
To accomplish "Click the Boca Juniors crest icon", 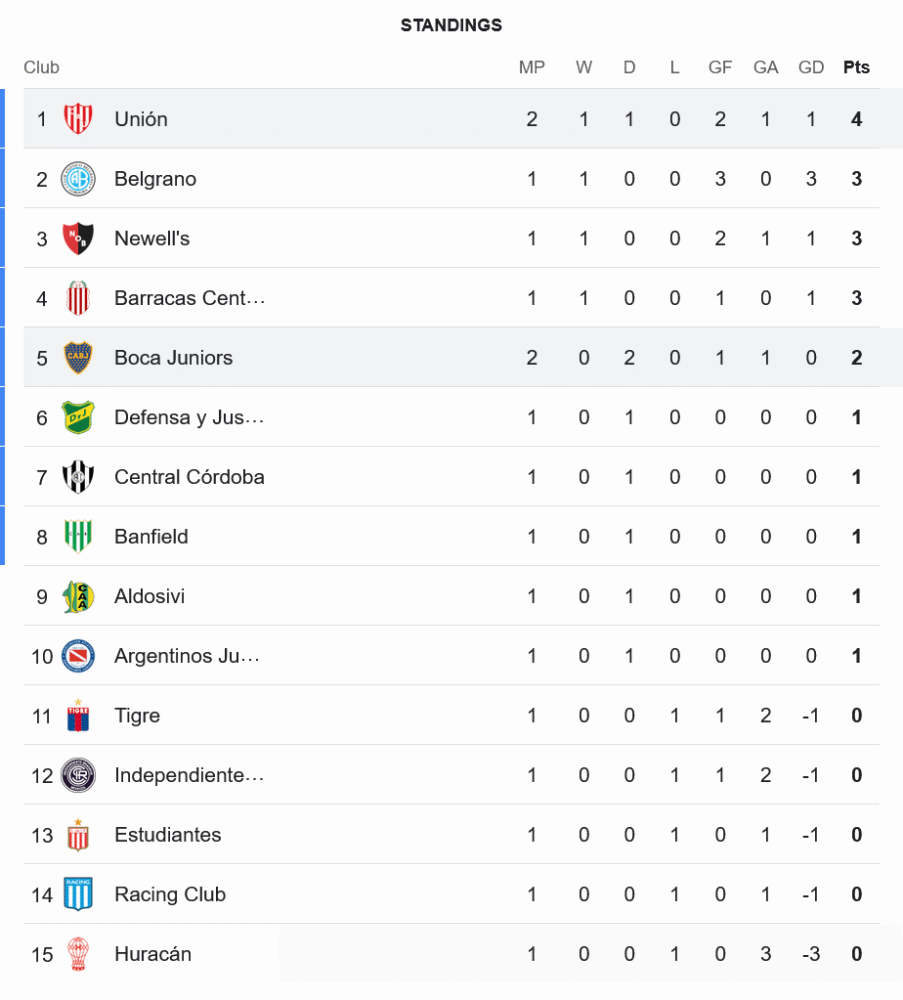I will tap(78, 358).
